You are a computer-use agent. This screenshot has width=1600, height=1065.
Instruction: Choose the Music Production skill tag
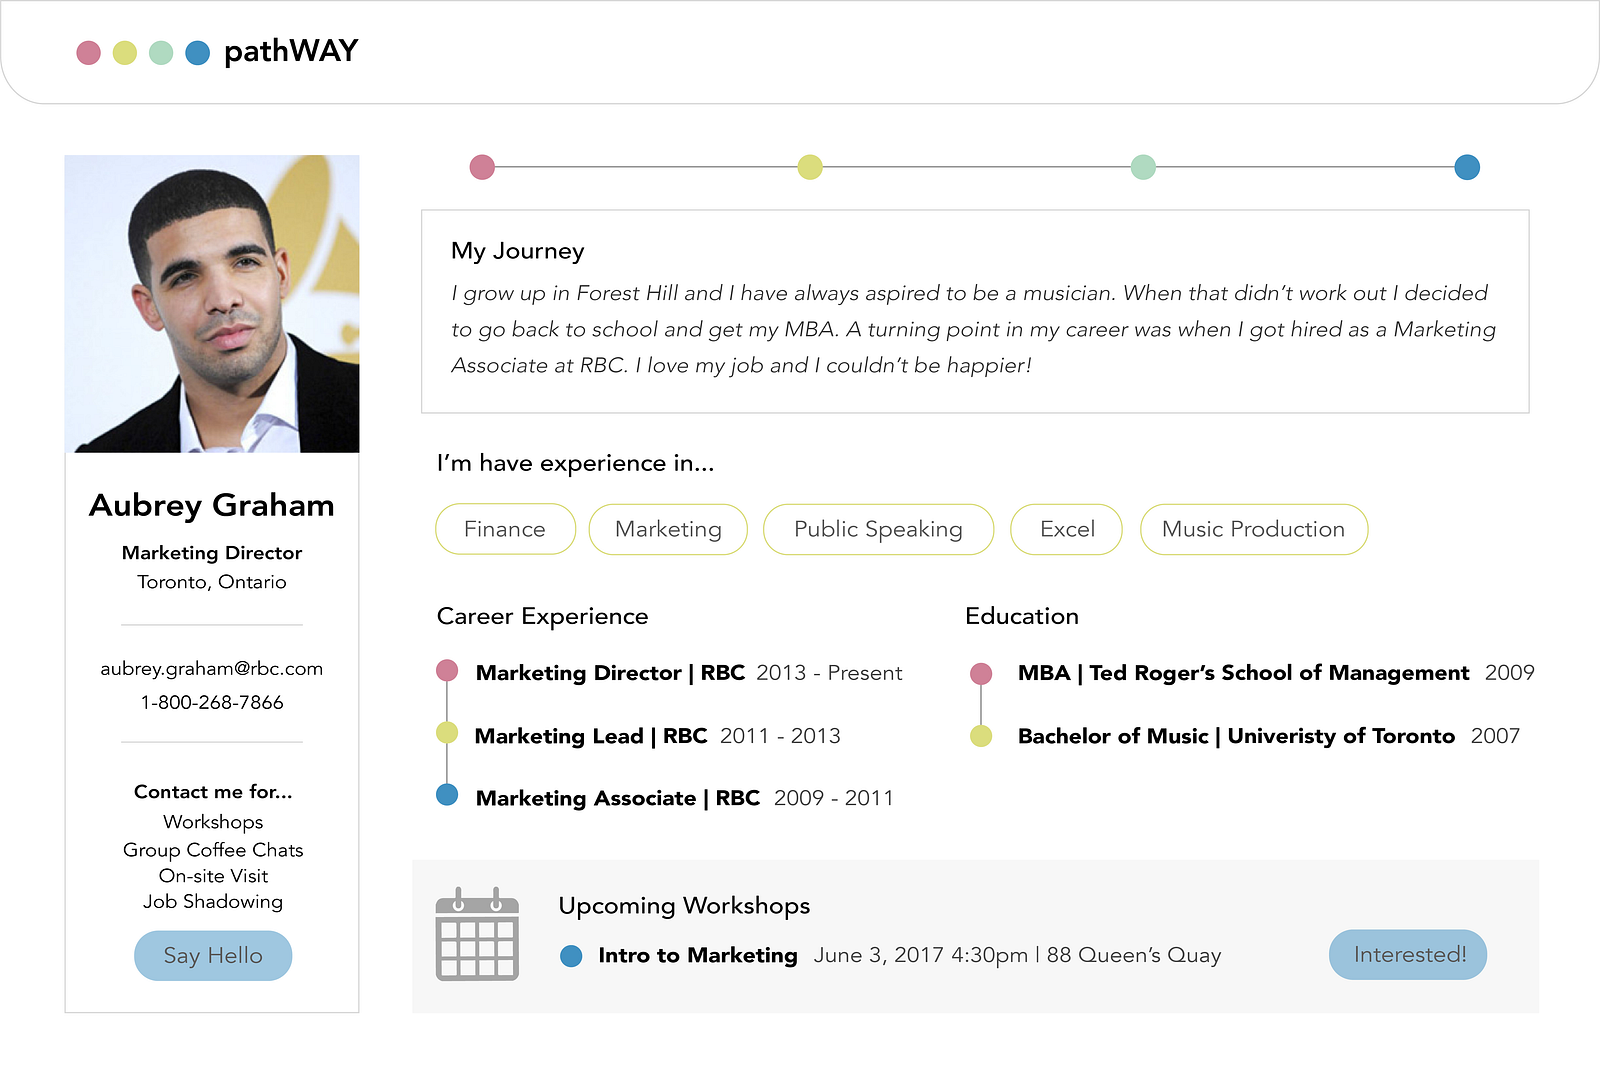point(1253,529)
